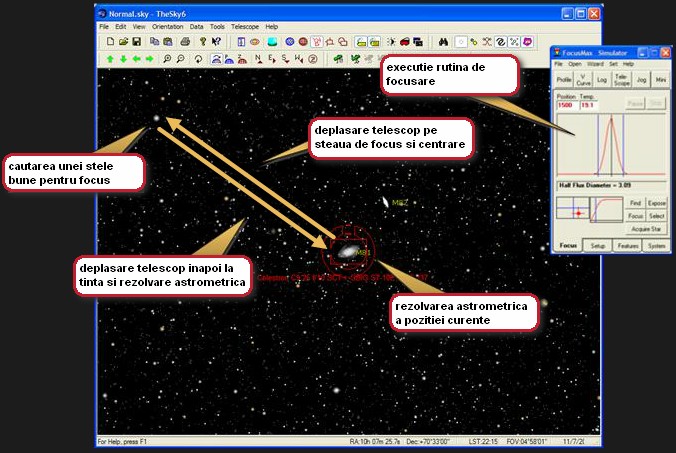
Task: Open the Orientation menu
Action: 167,26
